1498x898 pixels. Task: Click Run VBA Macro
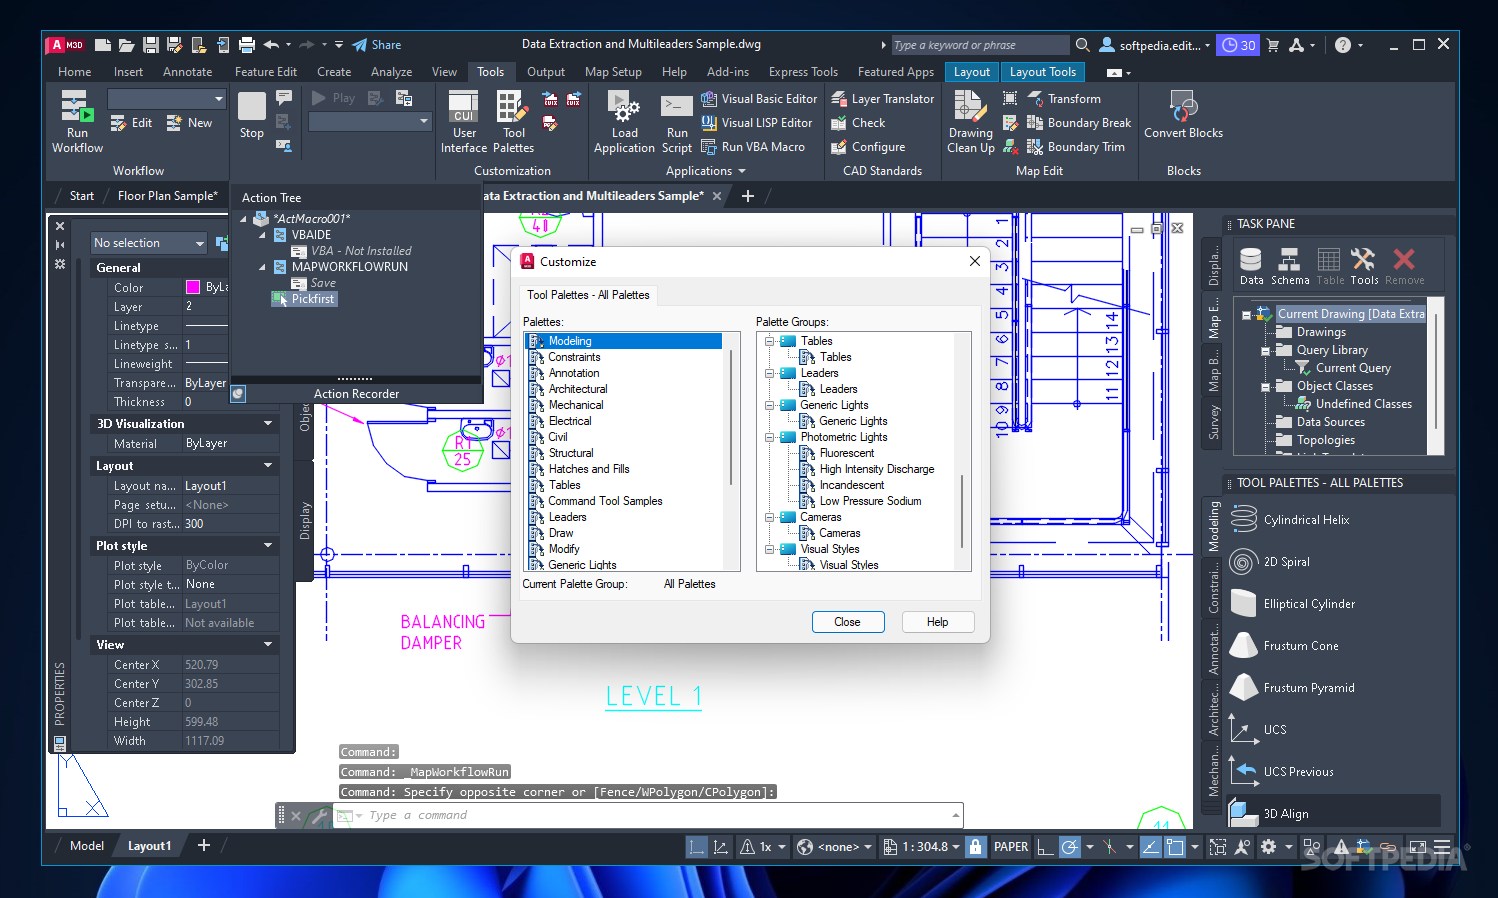[753, 147]
